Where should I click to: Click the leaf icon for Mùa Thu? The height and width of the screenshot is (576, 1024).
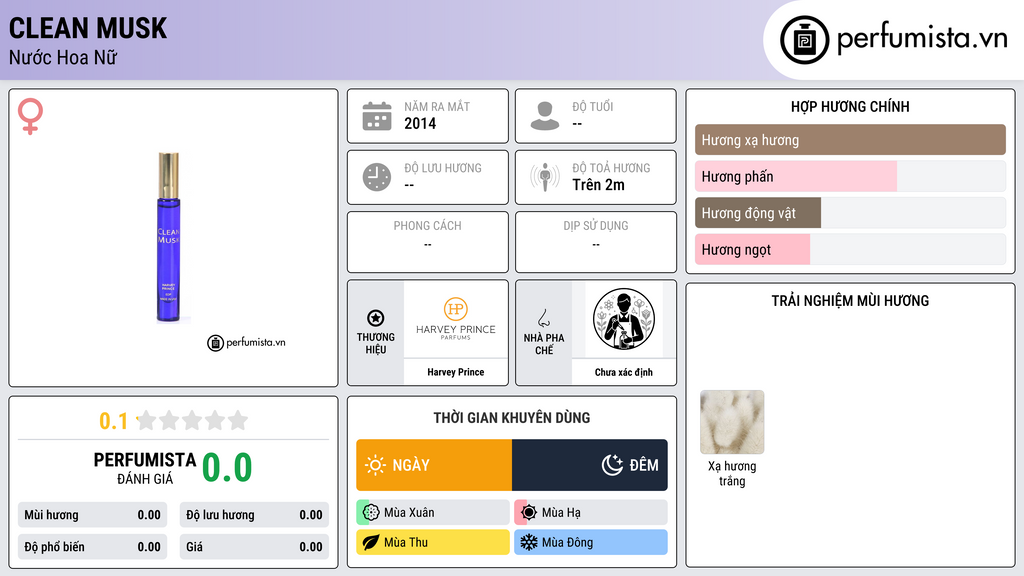(371, 542)
